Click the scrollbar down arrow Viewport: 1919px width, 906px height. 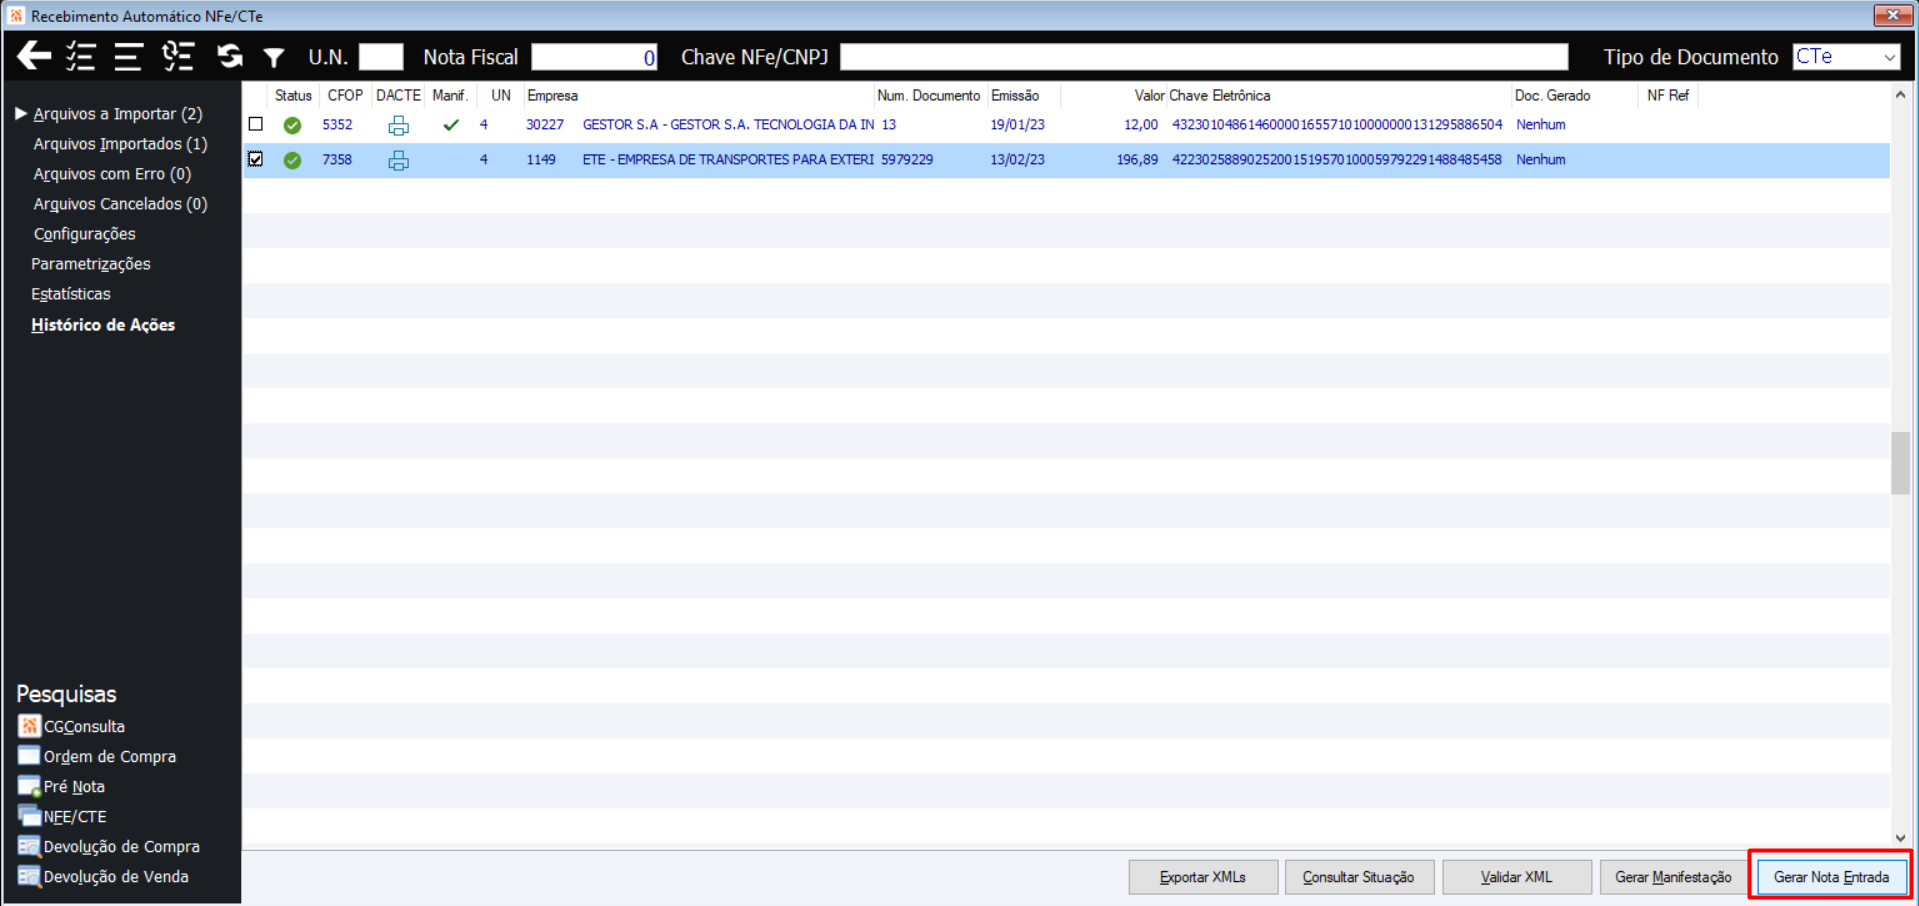click(1900, 838)
